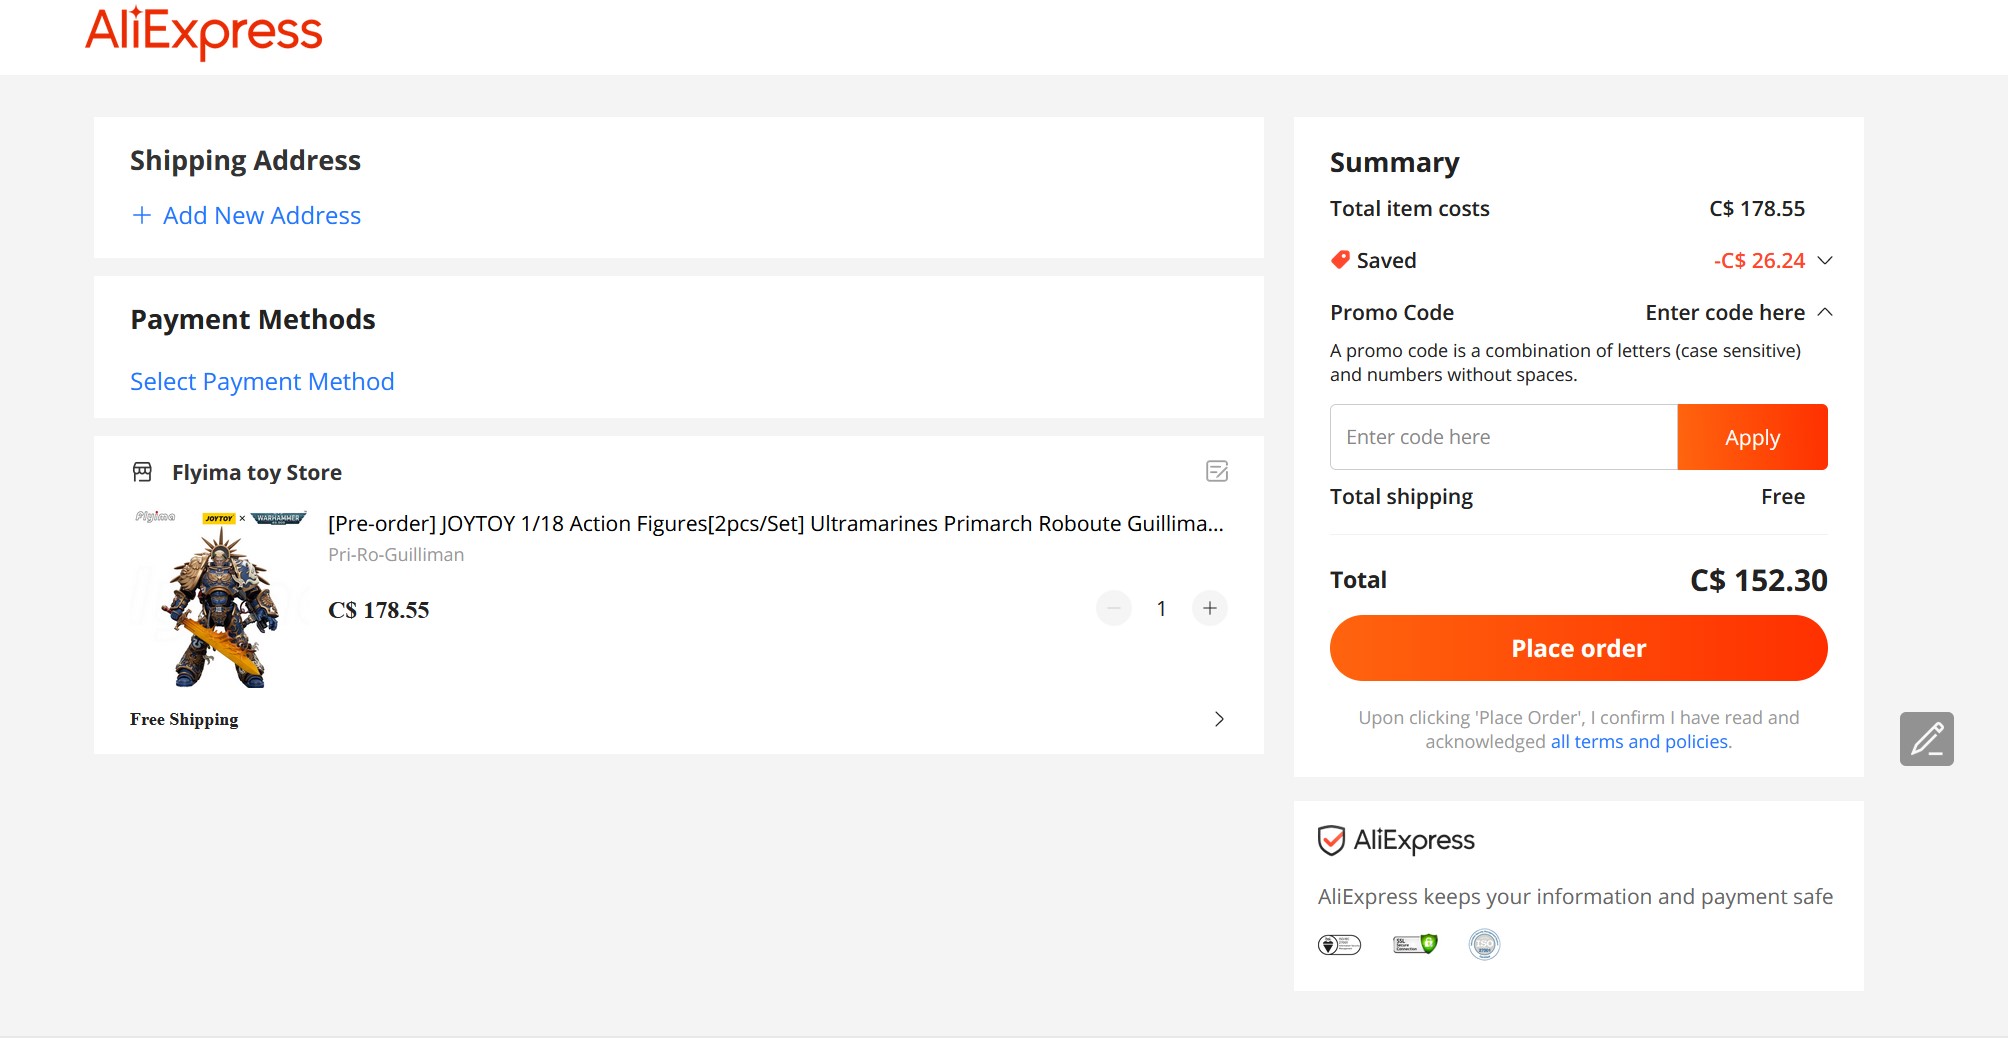Decrease item quantity with minus button
This screenshot has width=2008, height=1038.
click(x=1114, y=608)
